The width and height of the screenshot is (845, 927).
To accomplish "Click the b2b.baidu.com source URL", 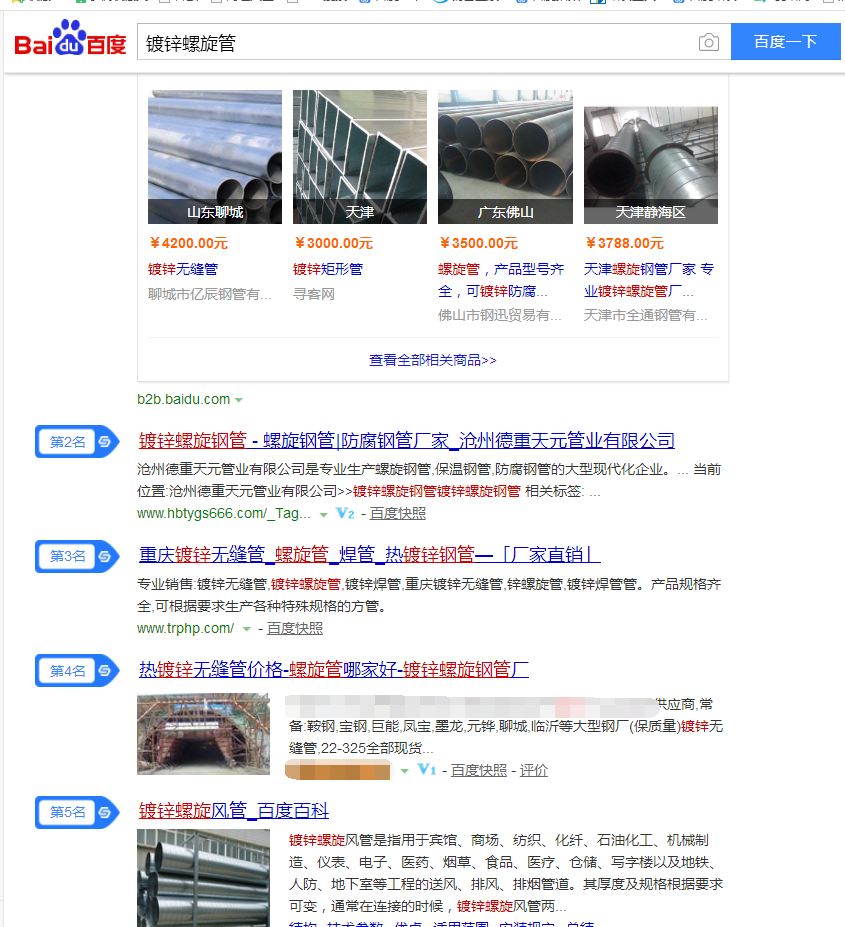I will (x=183, y=400).
